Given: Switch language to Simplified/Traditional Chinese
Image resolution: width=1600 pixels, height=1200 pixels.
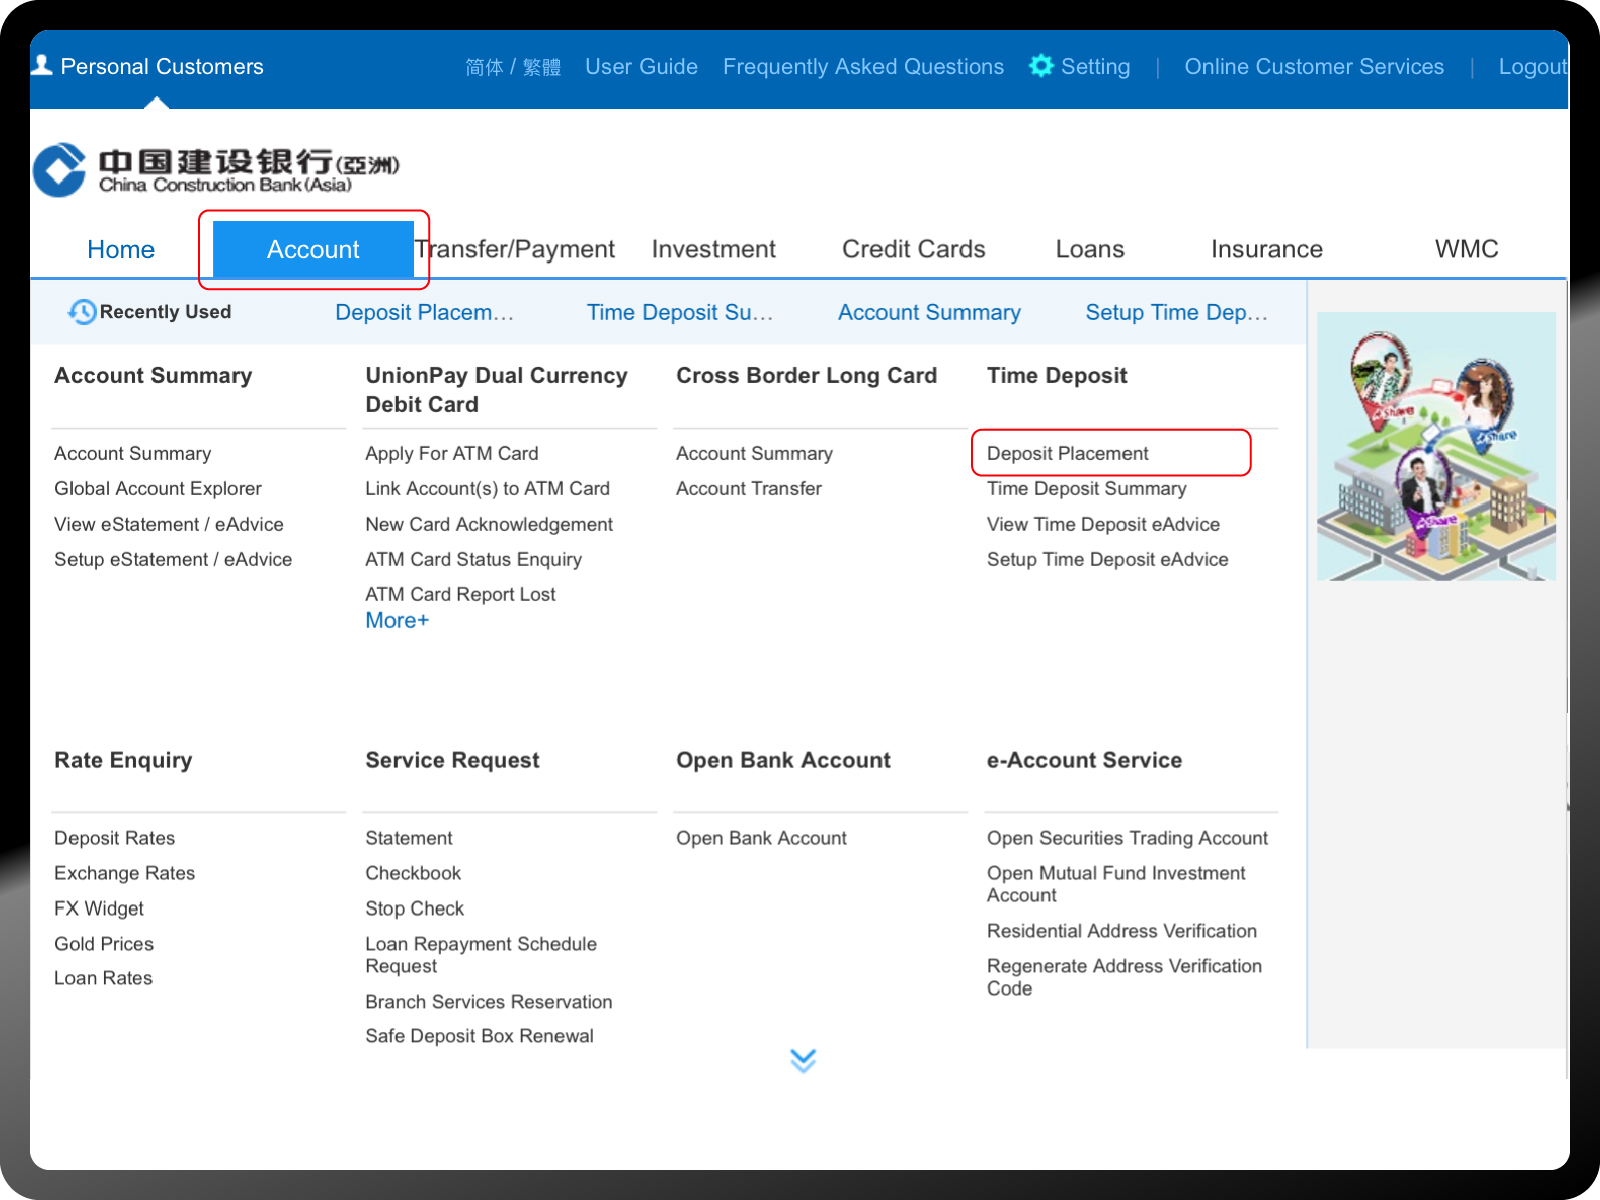Looking at the screenshot, I should pyautogui.click(x=513, y=67).
